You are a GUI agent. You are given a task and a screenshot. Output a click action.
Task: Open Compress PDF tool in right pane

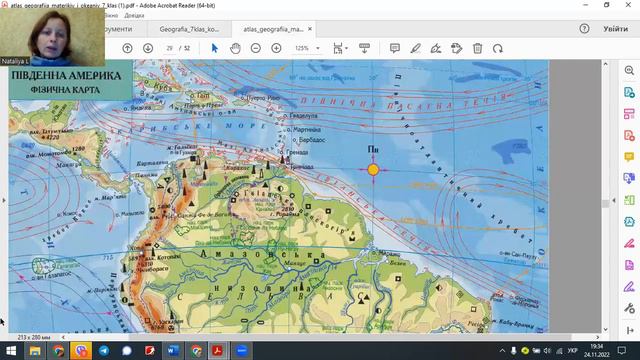[629, 222]
